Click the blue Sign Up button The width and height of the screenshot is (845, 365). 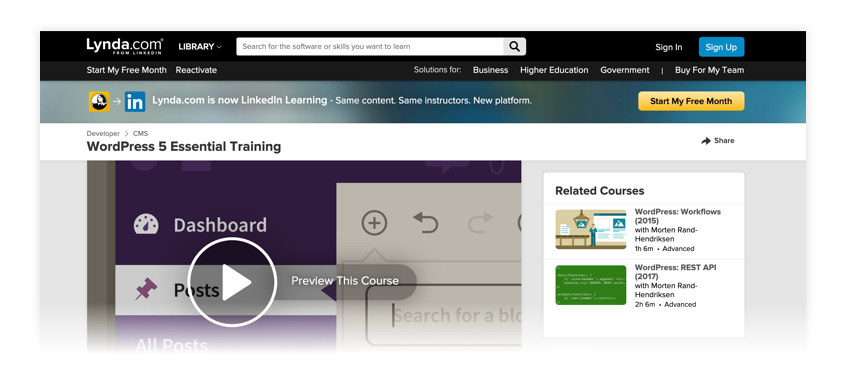[721, 47]
